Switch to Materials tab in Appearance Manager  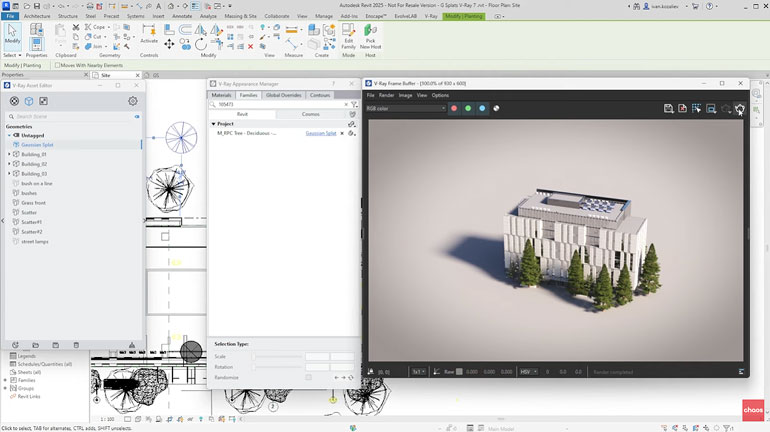[221, 95]
